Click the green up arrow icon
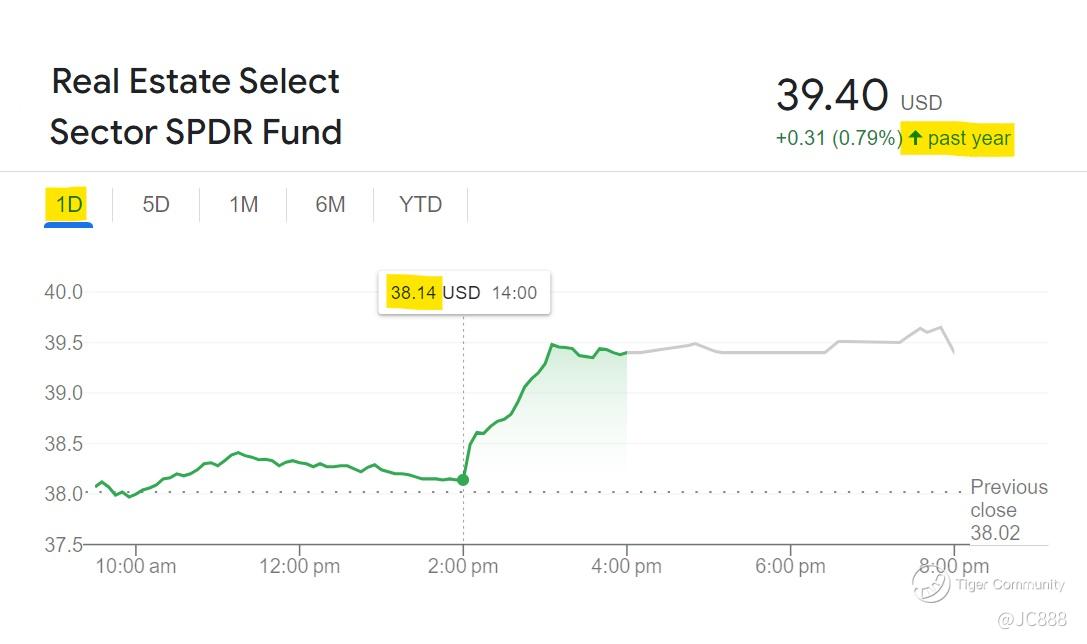The width and height of the screenshot is (1087, 644). tap(914, 138)
